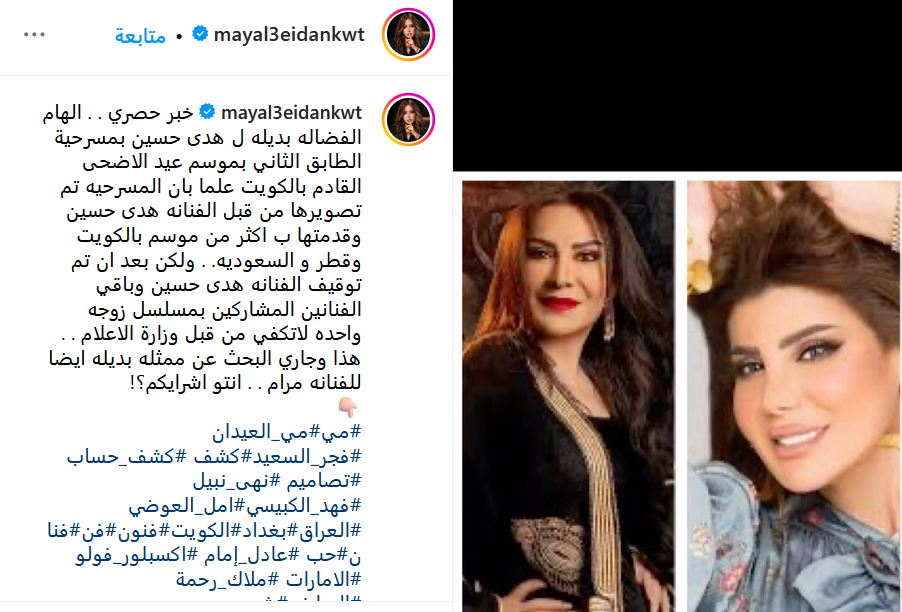
Task: Open the mayal3eidankwt username in header
Action: [x=289, y=35]
